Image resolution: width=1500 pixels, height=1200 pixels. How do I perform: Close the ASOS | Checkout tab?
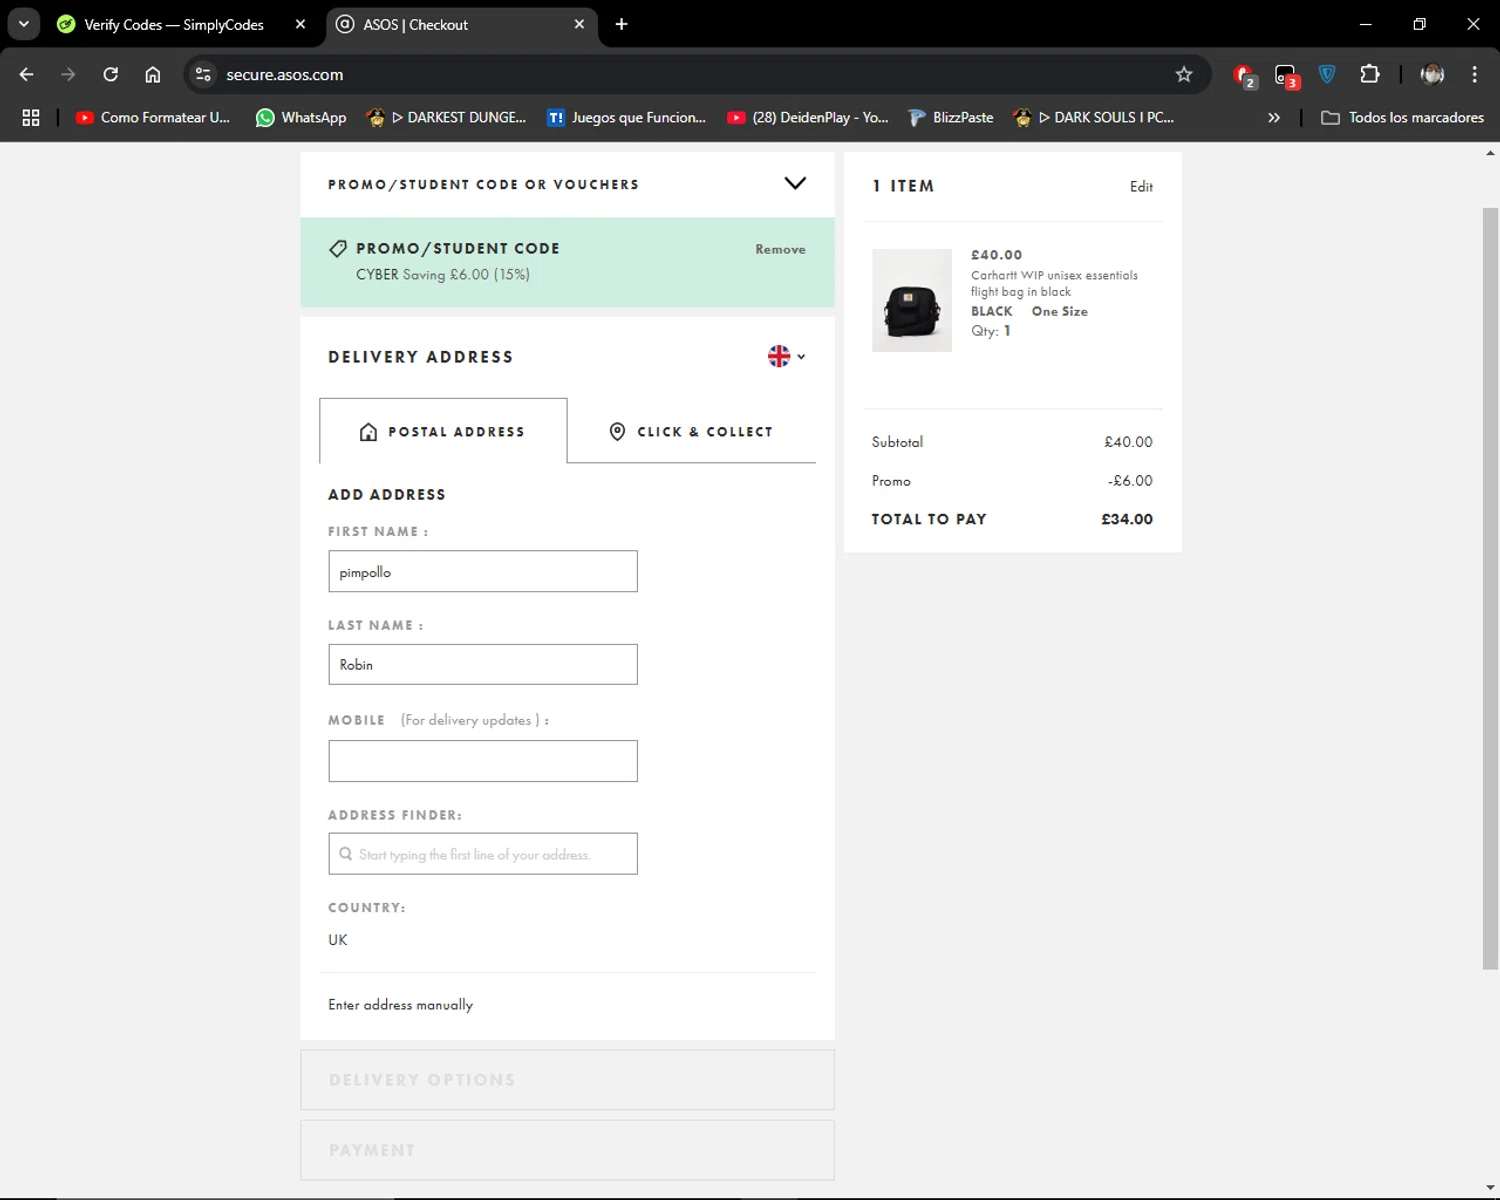point(579,24)
